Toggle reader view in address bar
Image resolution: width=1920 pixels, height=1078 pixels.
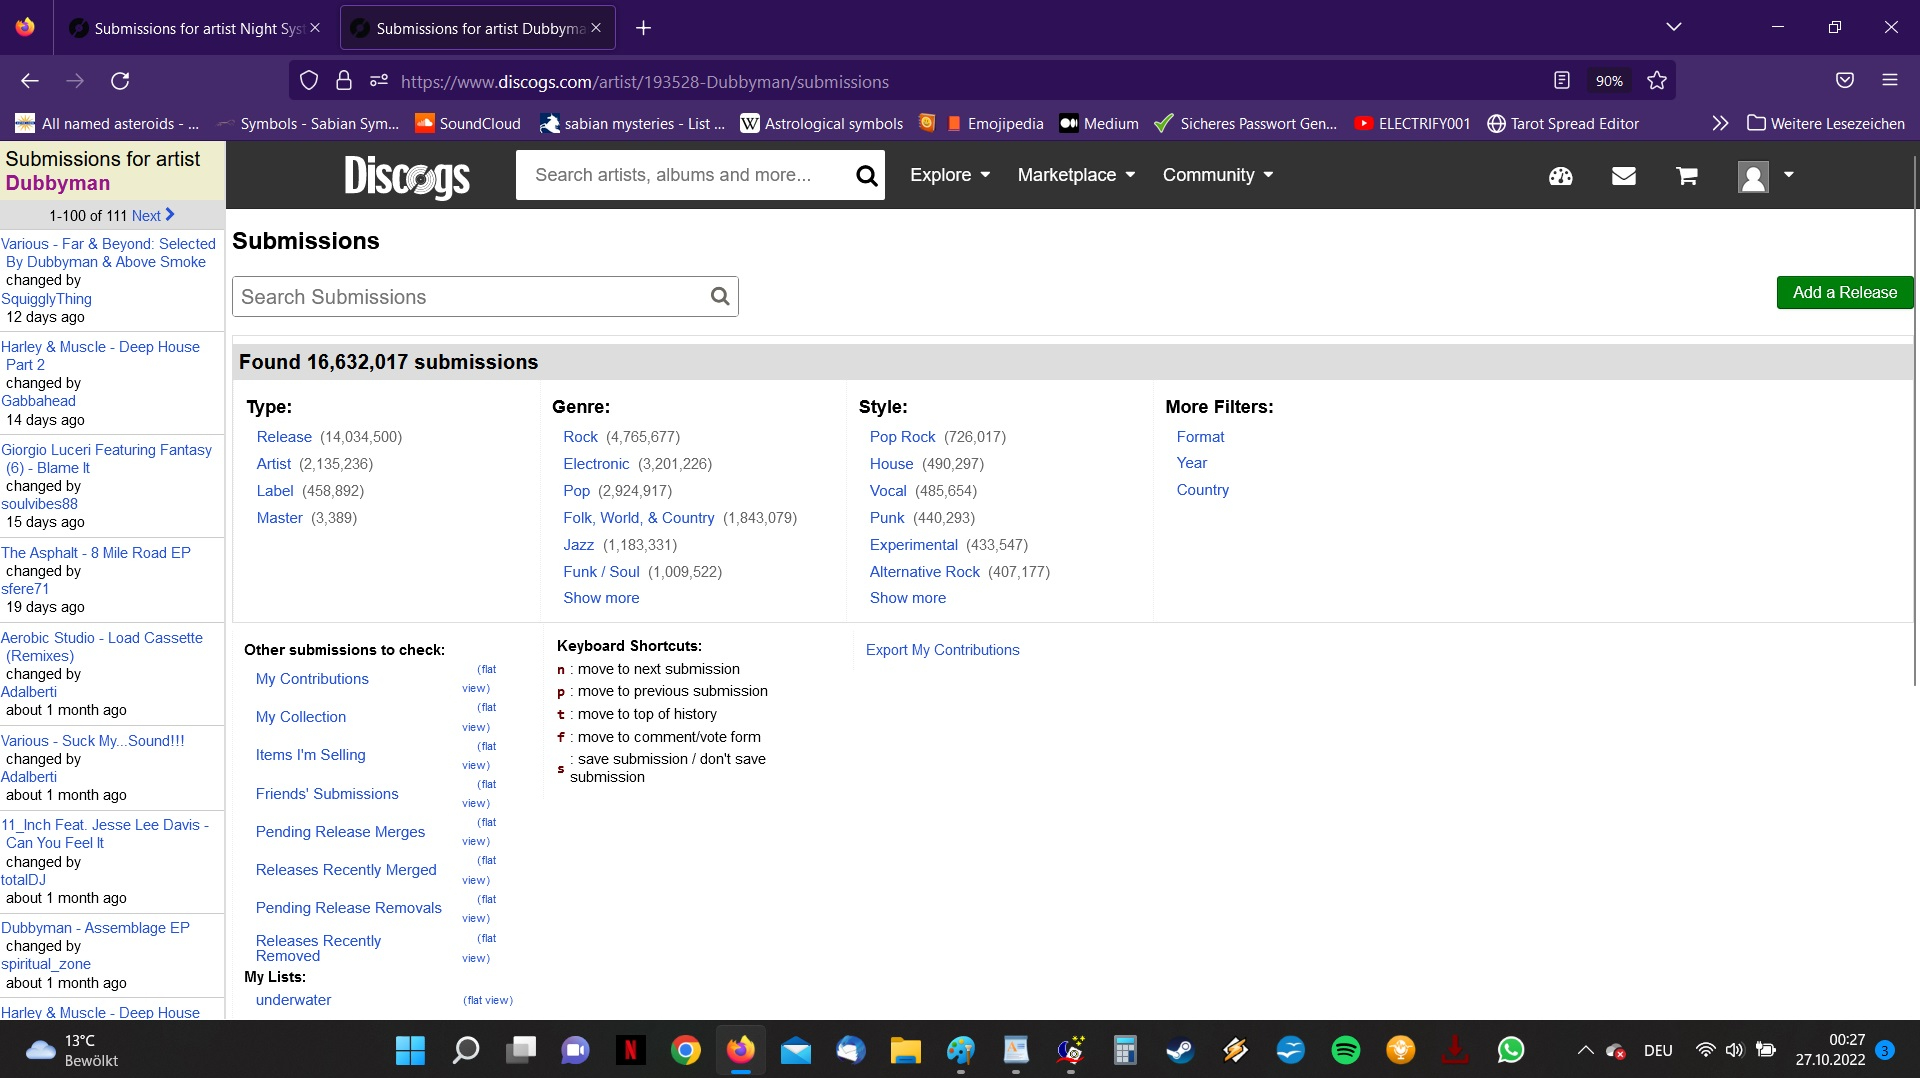point(1561,81)
